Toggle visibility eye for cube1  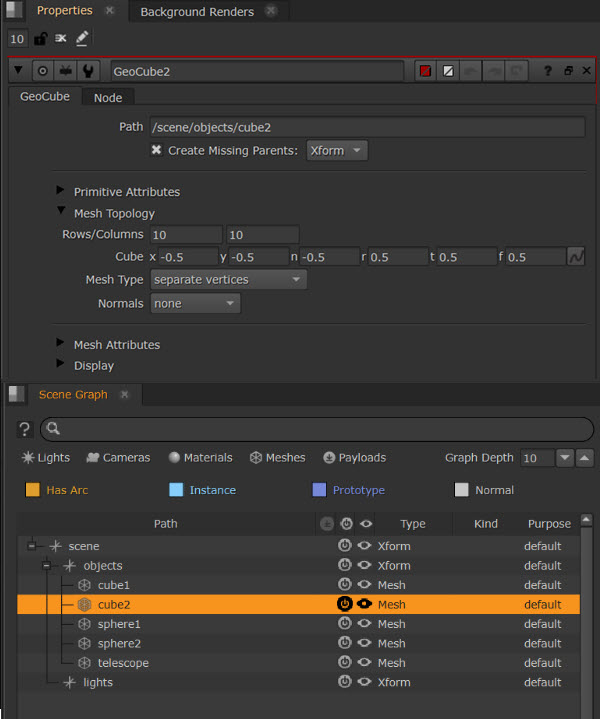[x=365, y=585]
